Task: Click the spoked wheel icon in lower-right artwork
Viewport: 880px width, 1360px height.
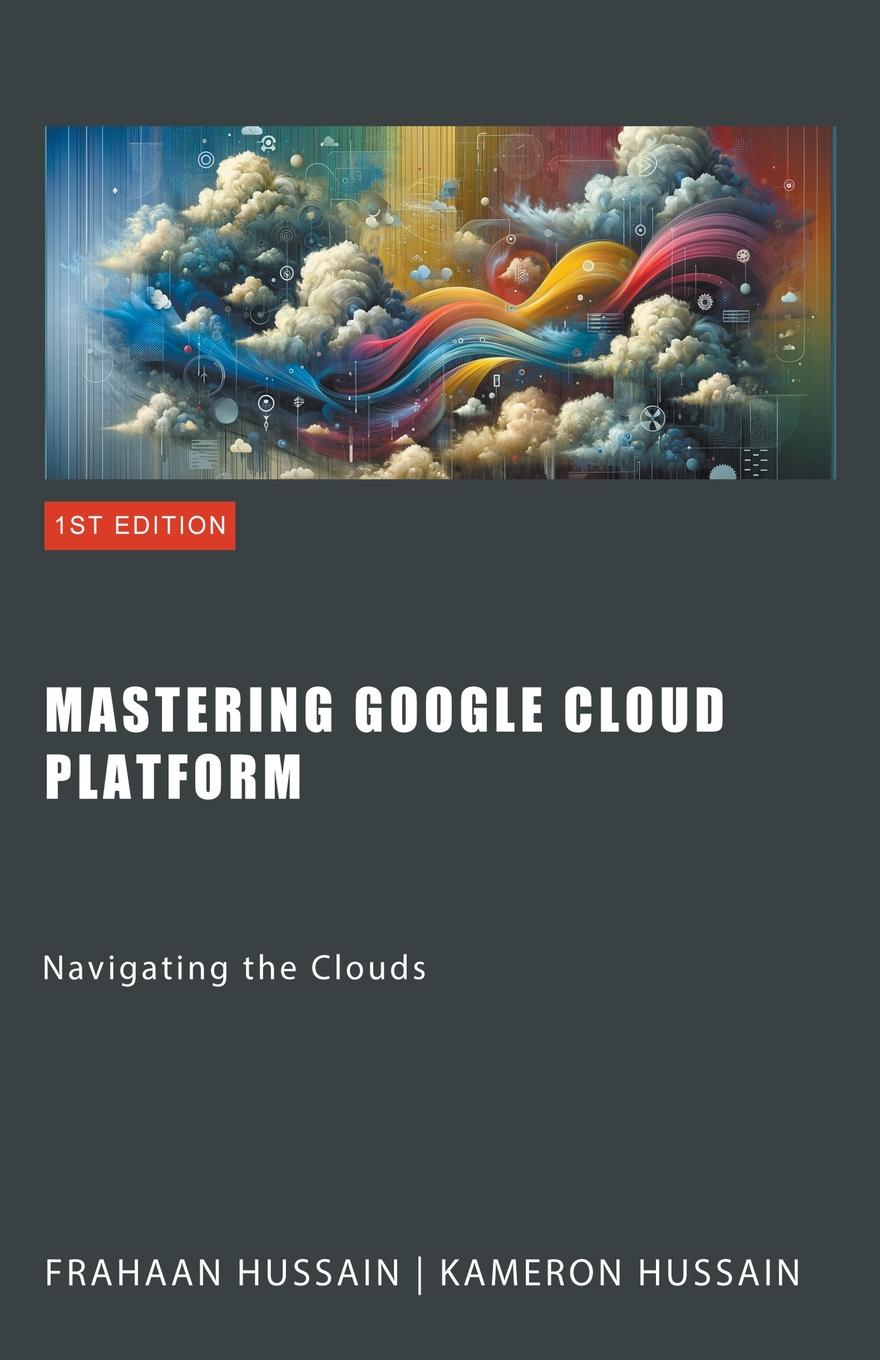Action: (652, 418)
